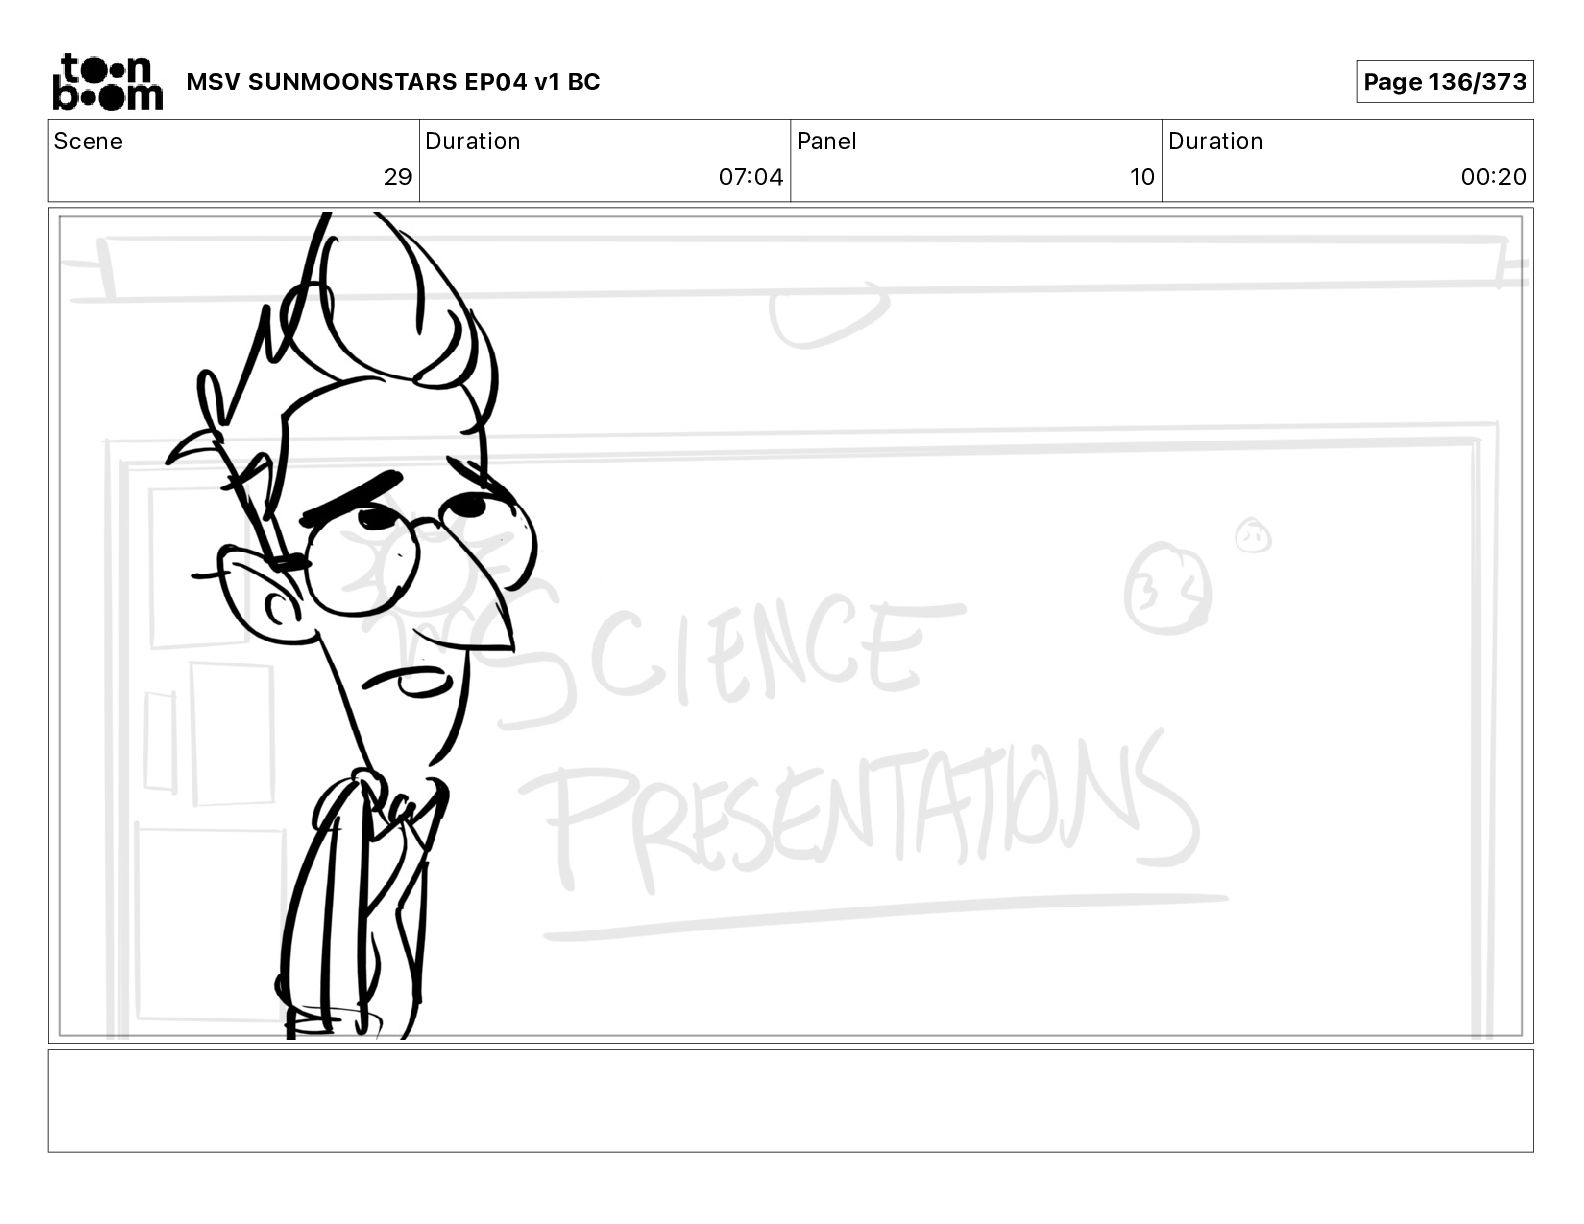
Task: Select scene number 29
Action: [398, 177]
